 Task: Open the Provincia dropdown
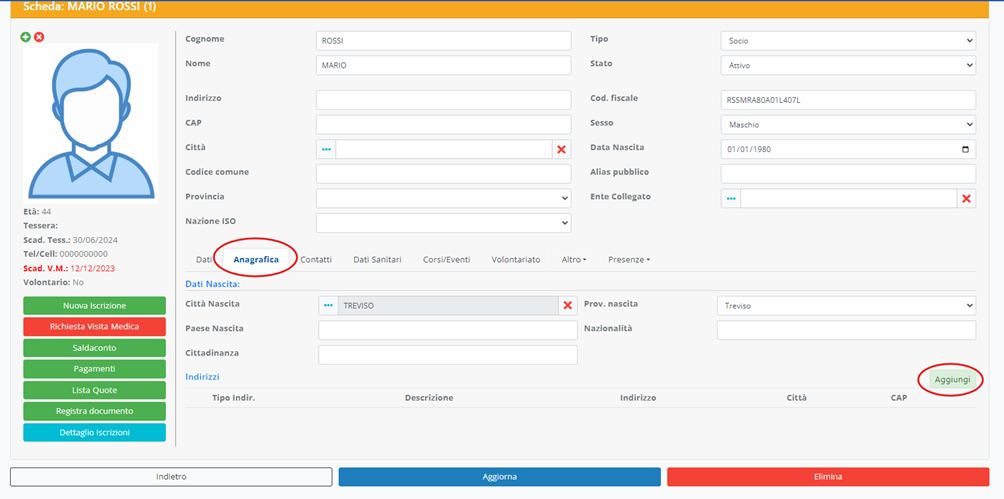pyautogui.click(x=443, y=198)
